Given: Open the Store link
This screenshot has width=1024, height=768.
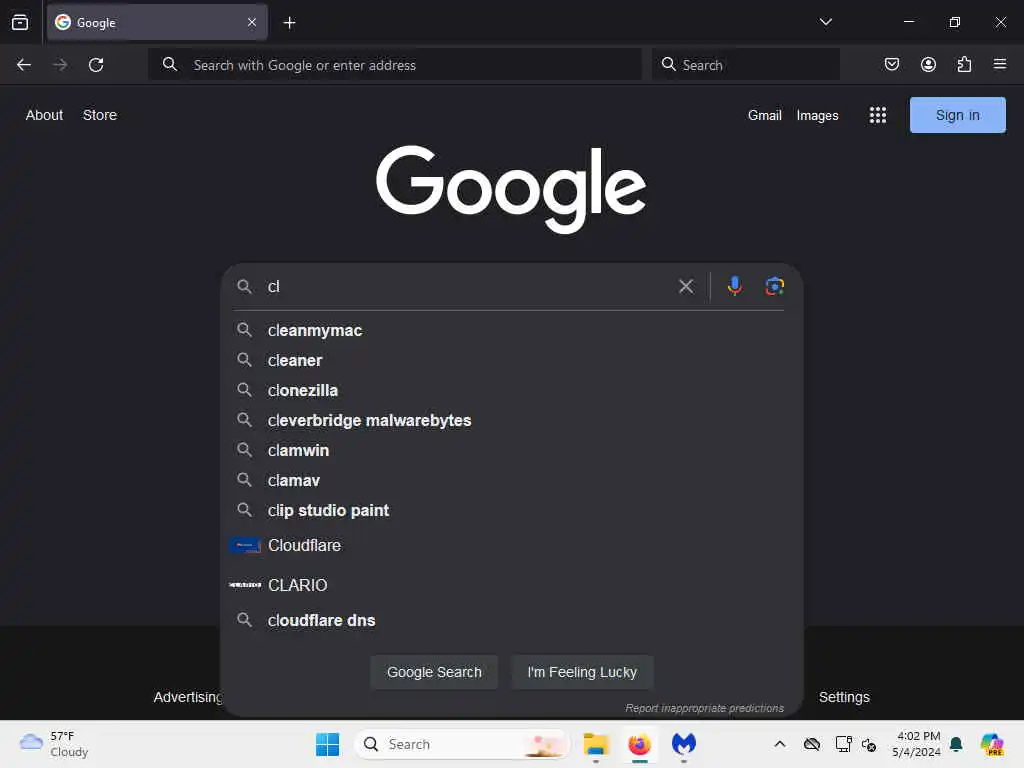Looking at the screenshot, I should tap(100, 115).
